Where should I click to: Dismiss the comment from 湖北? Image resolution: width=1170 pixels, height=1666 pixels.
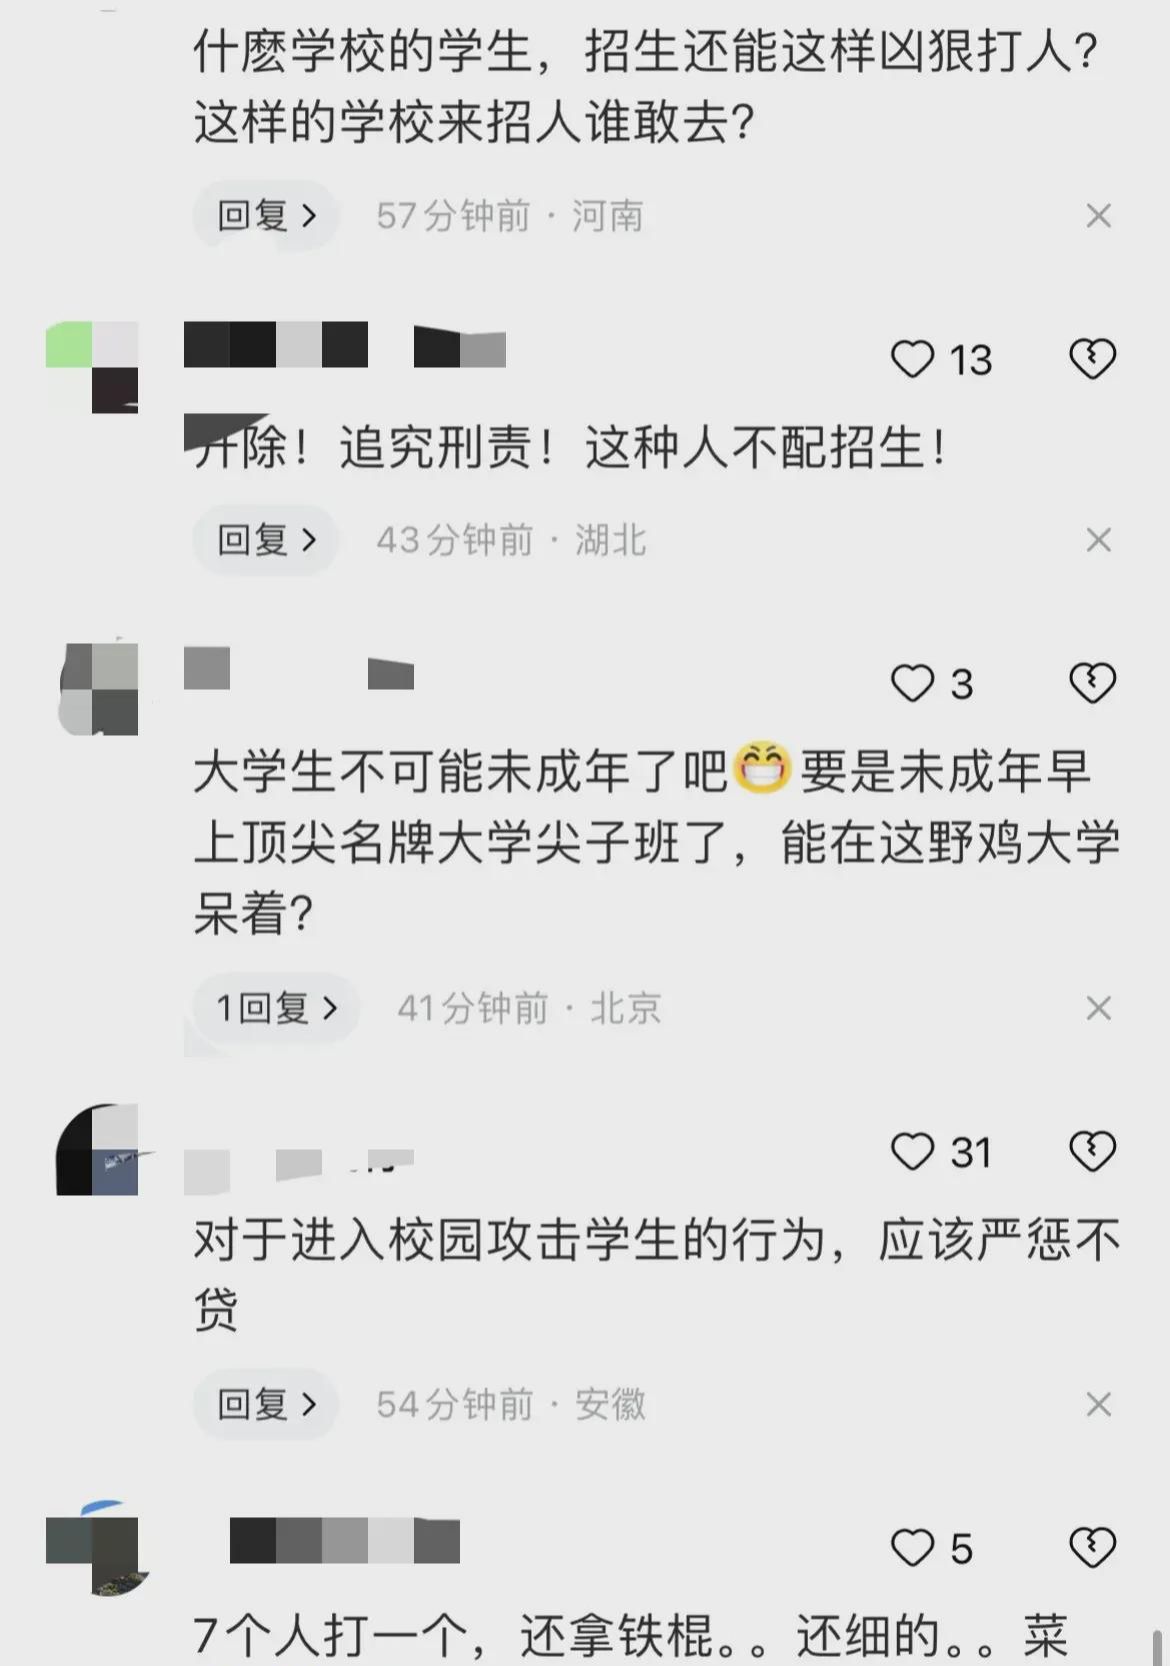(1098, 540)
